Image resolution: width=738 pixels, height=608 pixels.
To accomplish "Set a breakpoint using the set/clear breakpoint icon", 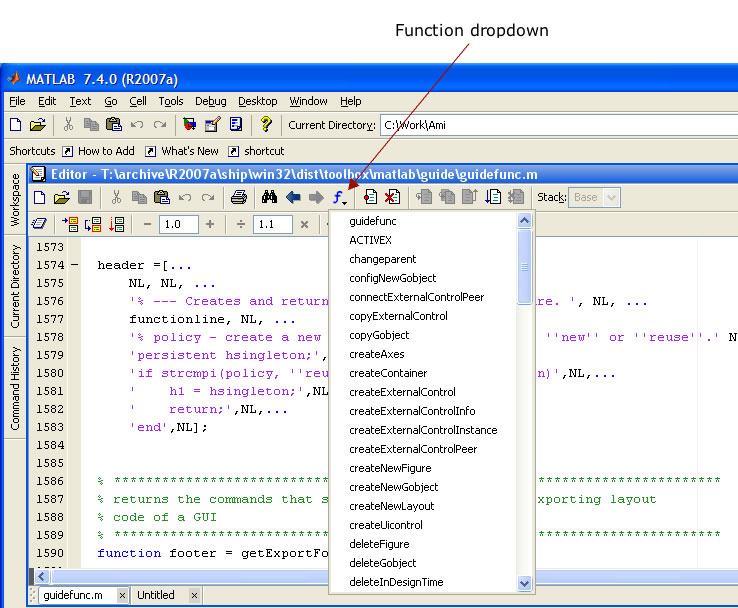I will click(x=369, y=197).
